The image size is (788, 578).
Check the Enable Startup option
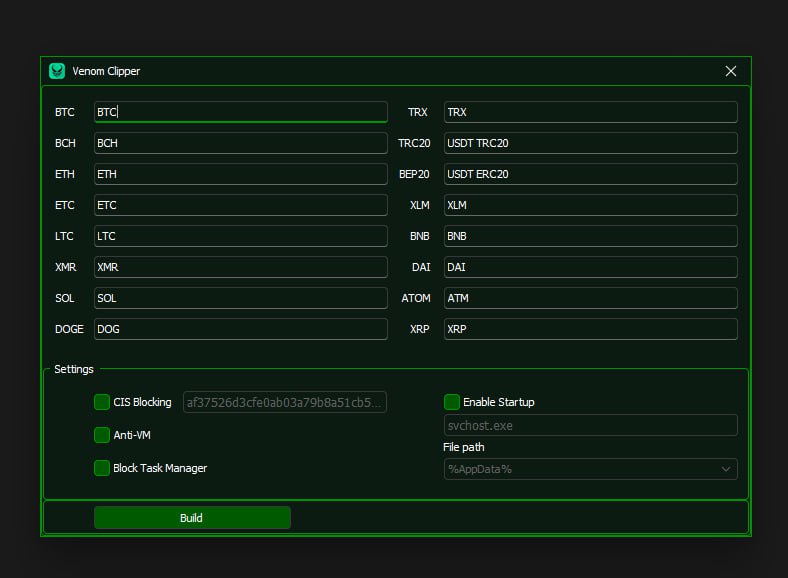point(452,402)
